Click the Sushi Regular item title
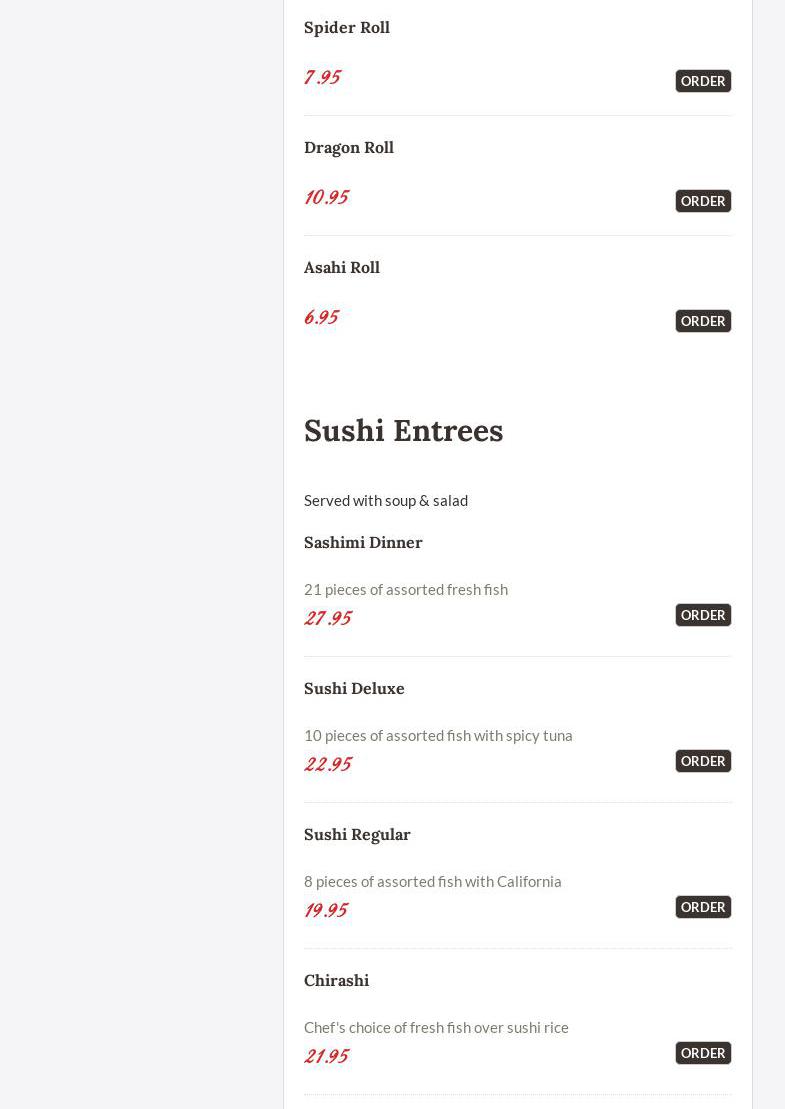This screenshot has height=1109, width=785. [357, 834]
